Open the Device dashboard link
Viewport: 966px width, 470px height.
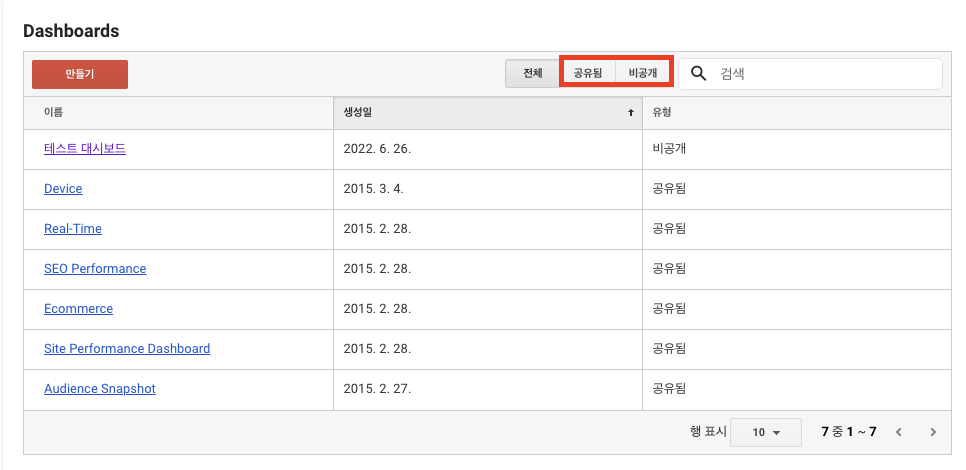[x=63, y=188]
